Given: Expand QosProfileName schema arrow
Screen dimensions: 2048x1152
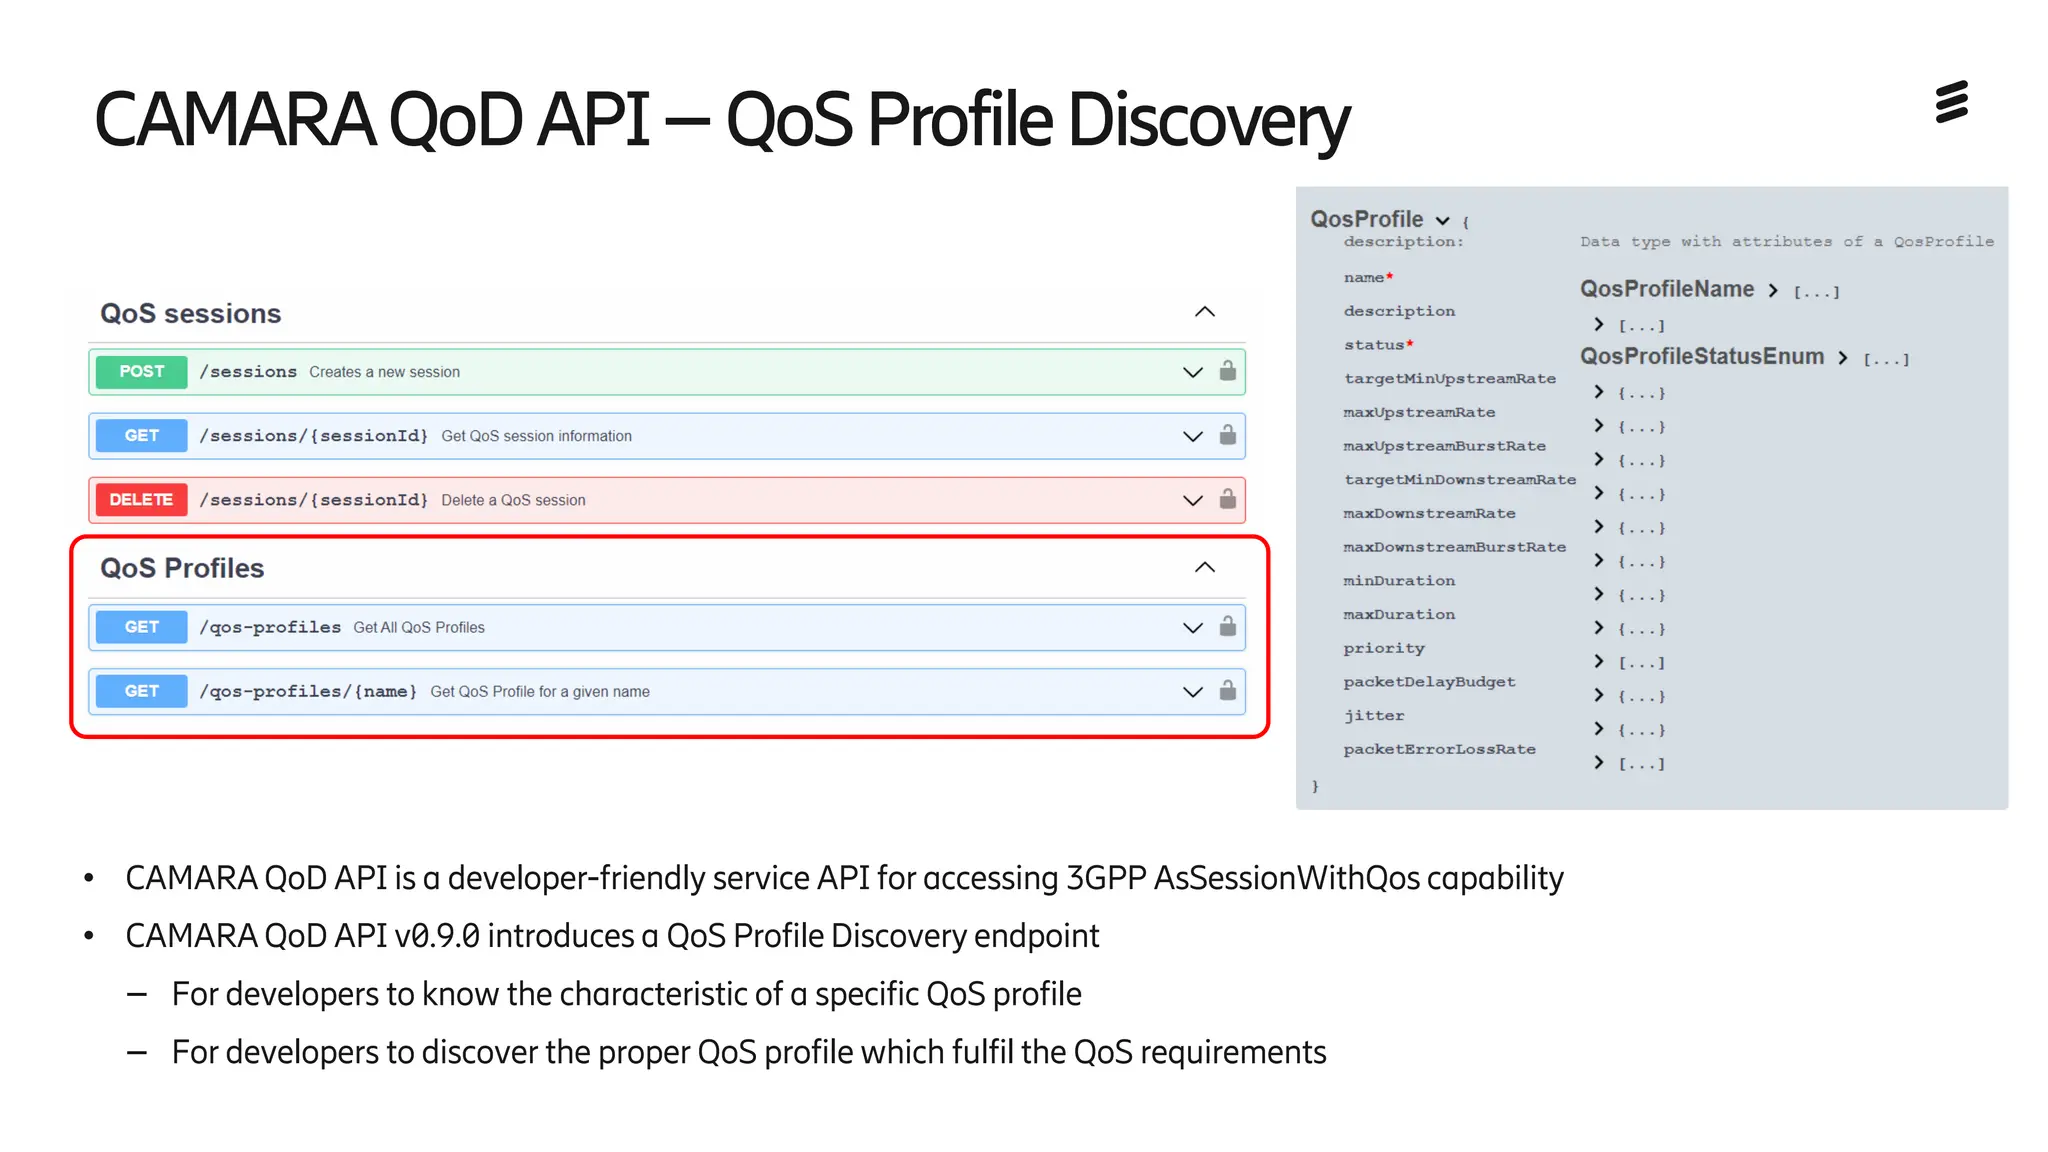Looking at the screenshot, I should 1773,290.
